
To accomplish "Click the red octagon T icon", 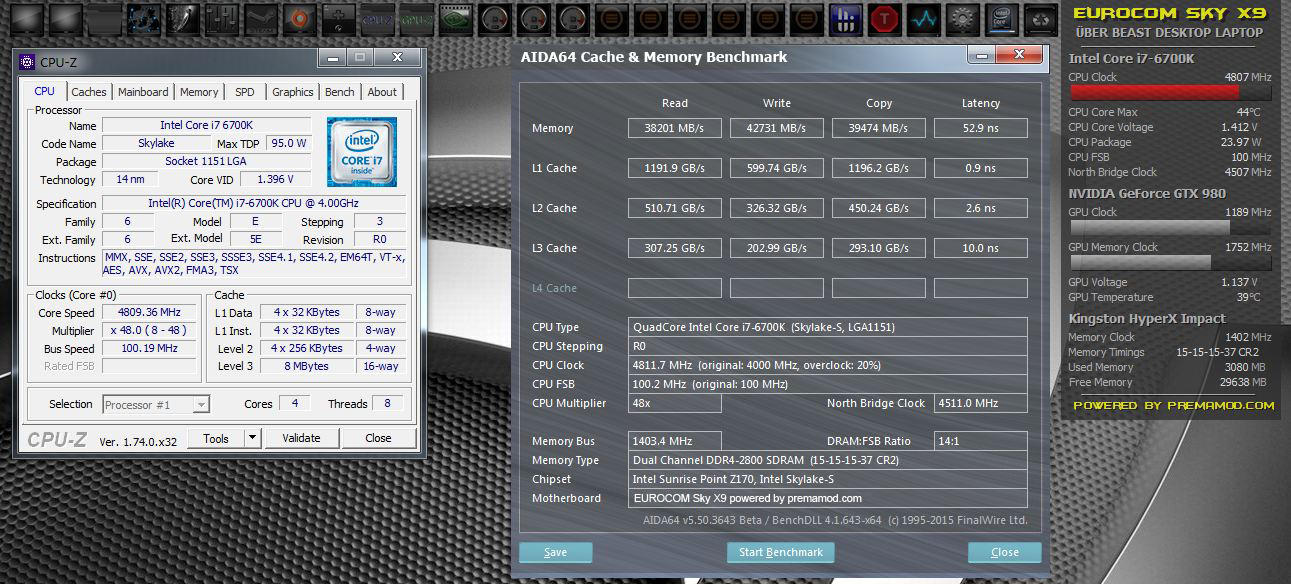I will (x=884, y=17).
